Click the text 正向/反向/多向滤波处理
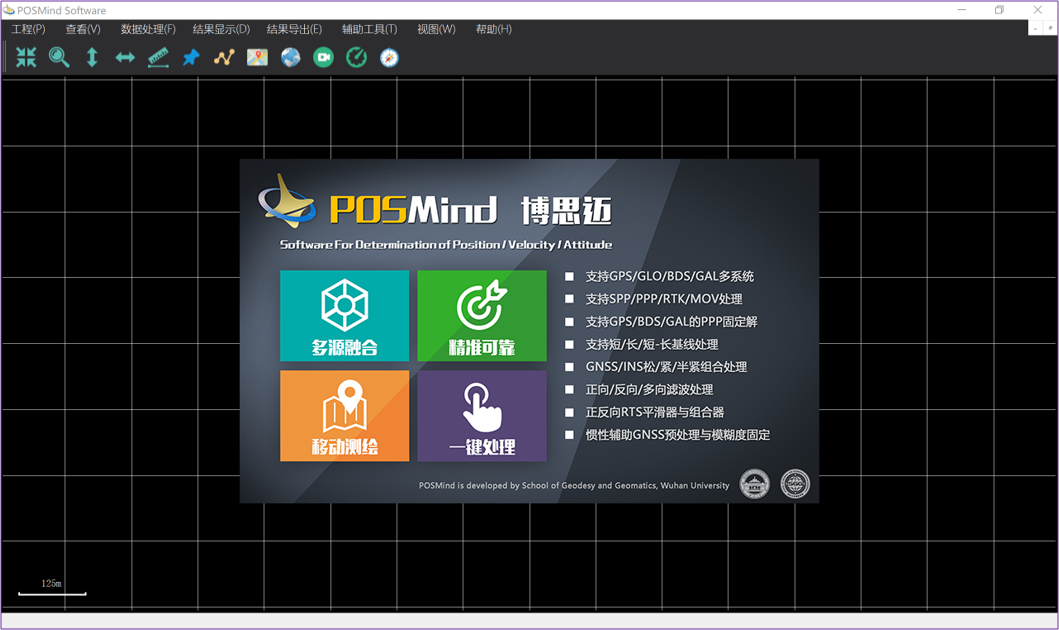The image size is (1059, 630). 649,390
